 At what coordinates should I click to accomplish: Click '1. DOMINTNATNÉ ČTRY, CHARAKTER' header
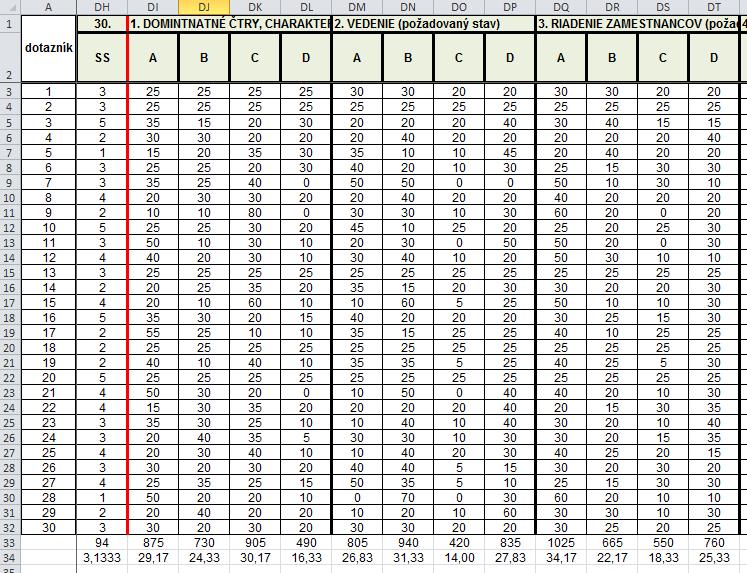click(230, 24)
